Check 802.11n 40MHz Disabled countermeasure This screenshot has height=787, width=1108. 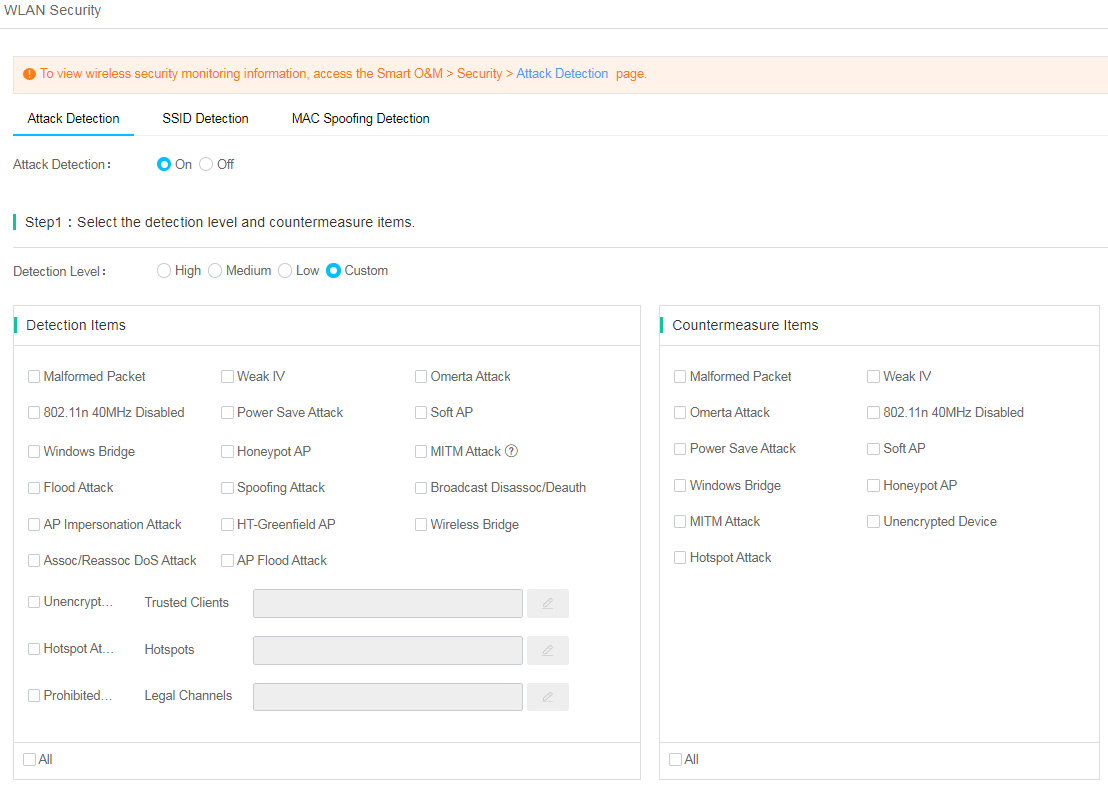click(873, 413)
